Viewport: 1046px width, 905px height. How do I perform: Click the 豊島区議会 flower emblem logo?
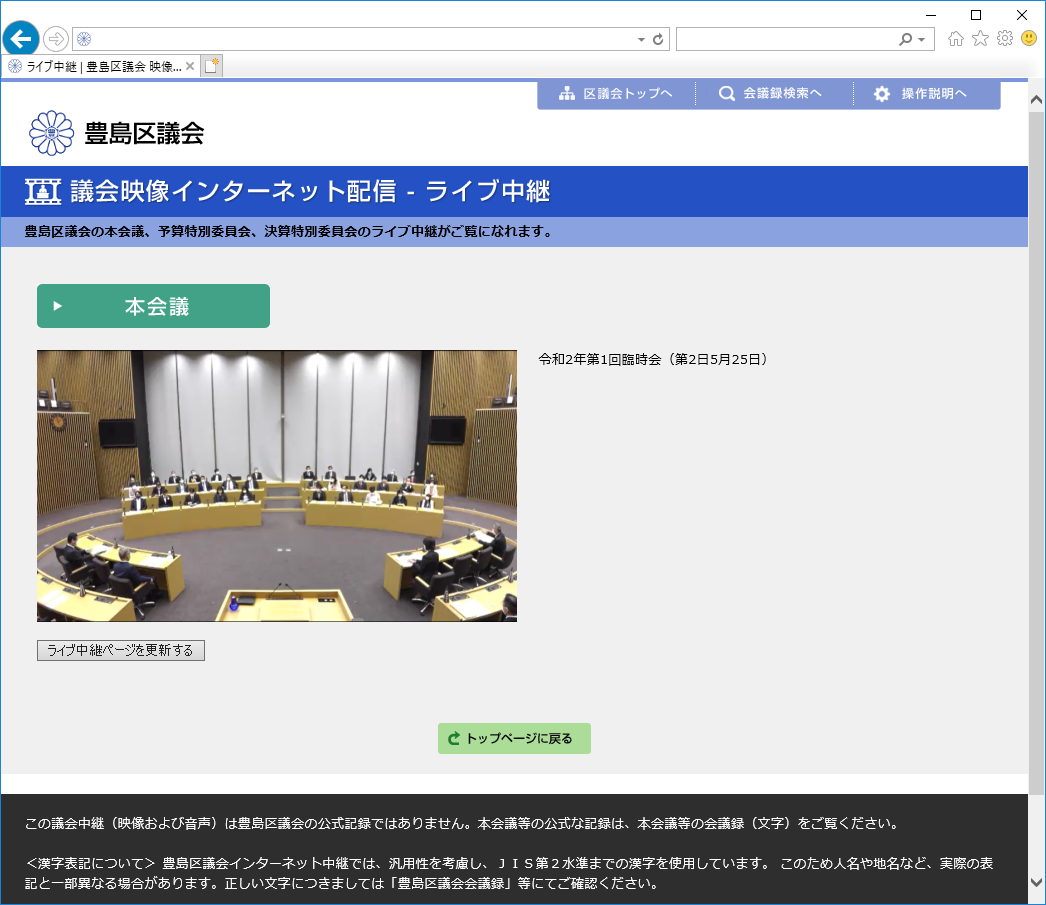pos(51,133)
